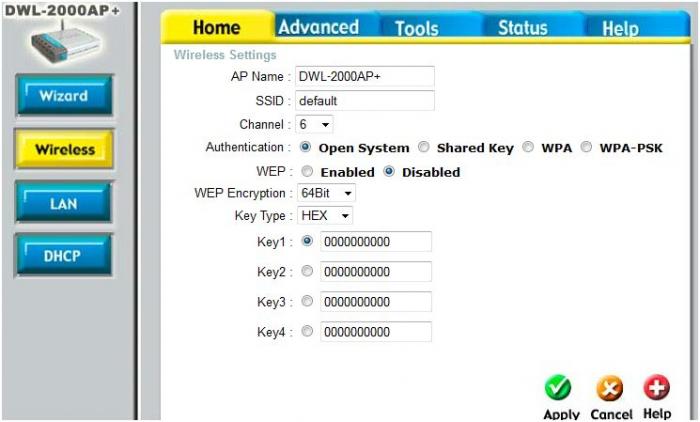This screenshot has width=700, height=422.
Task: Select the Key2 radio button
Action: tap(307, 271)
